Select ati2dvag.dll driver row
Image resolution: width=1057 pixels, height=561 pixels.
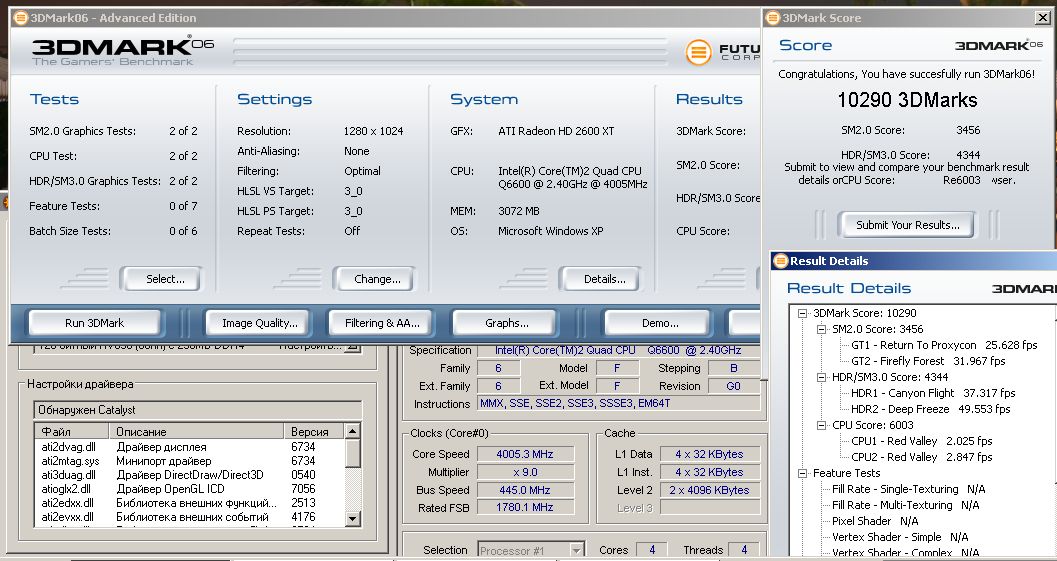189,446
